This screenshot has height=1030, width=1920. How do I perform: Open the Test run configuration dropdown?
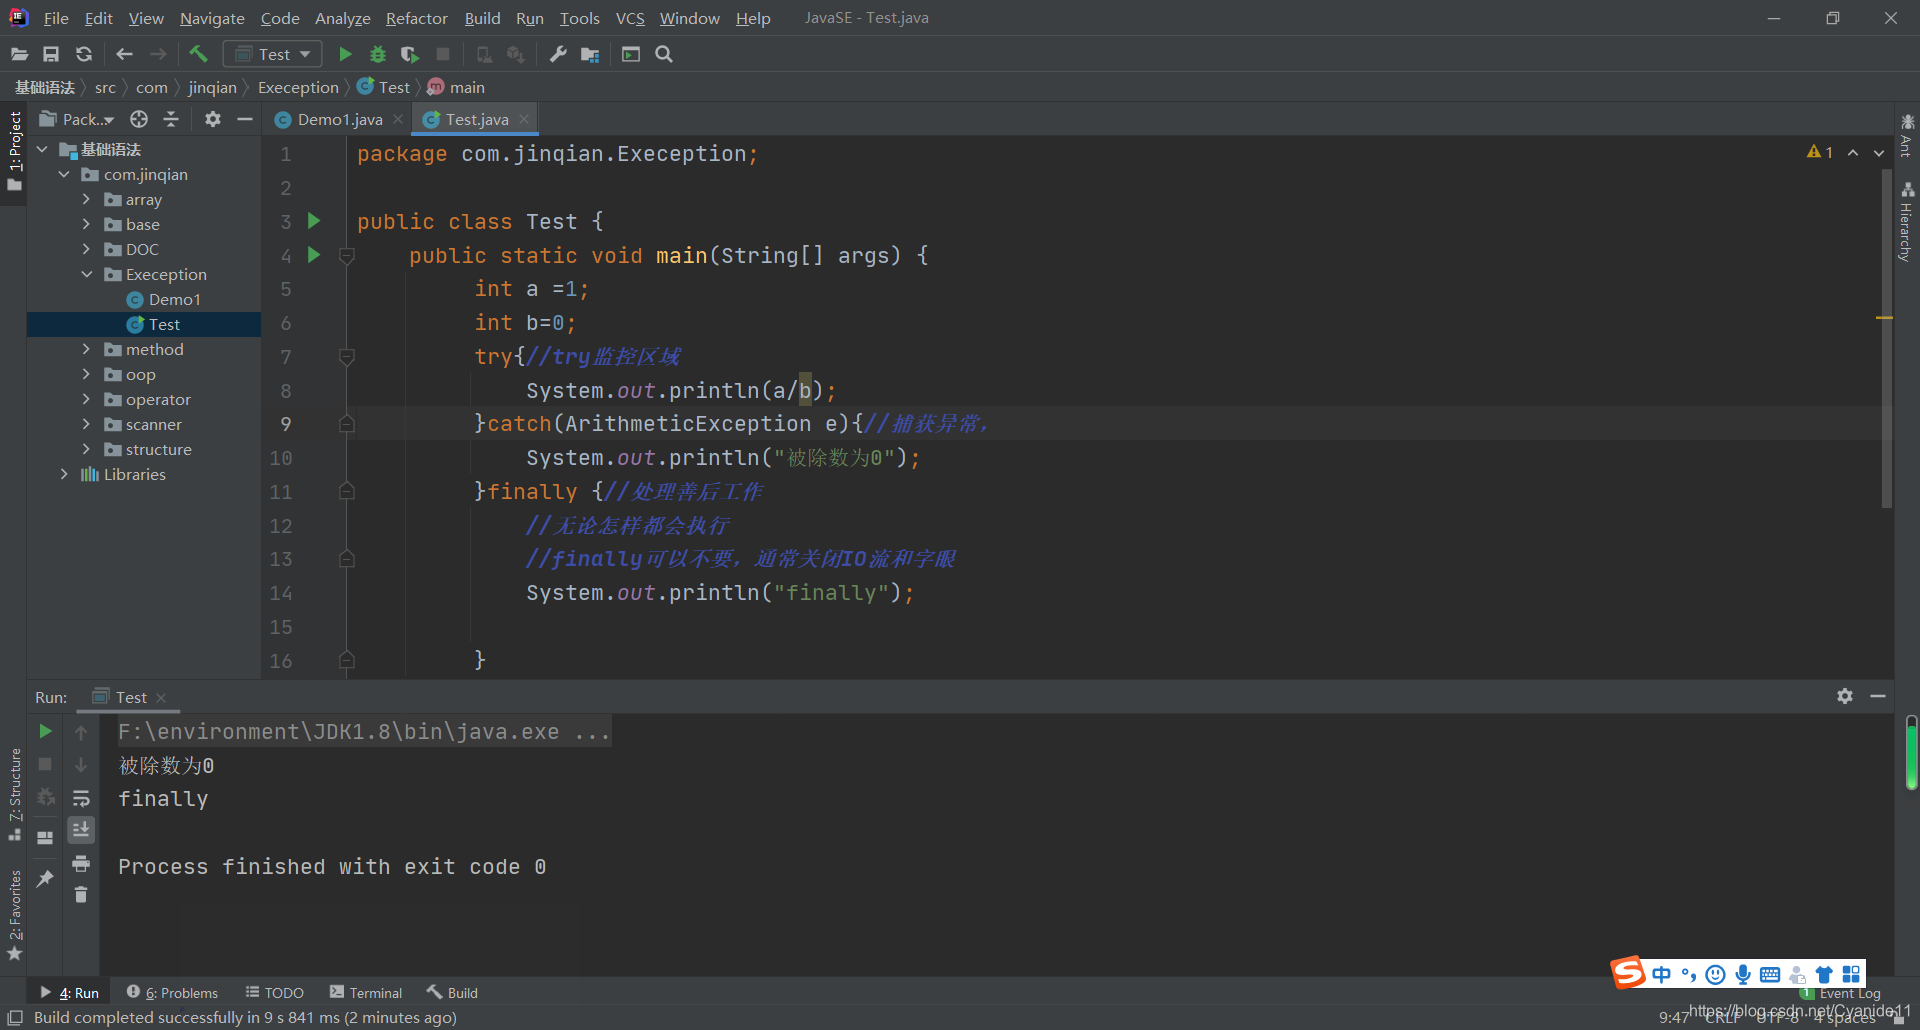tap(273, 54)
